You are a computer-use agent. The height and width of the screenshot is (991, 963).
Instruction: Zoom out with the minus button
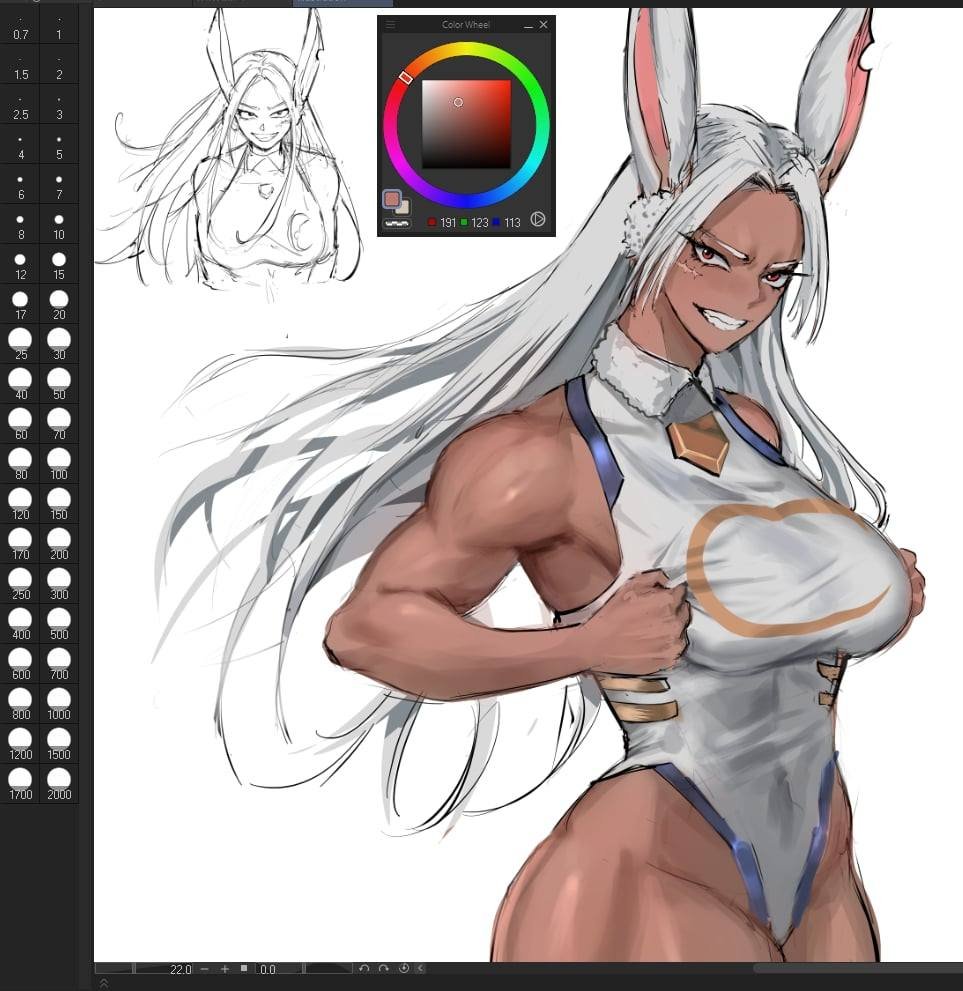pos(204,969)
